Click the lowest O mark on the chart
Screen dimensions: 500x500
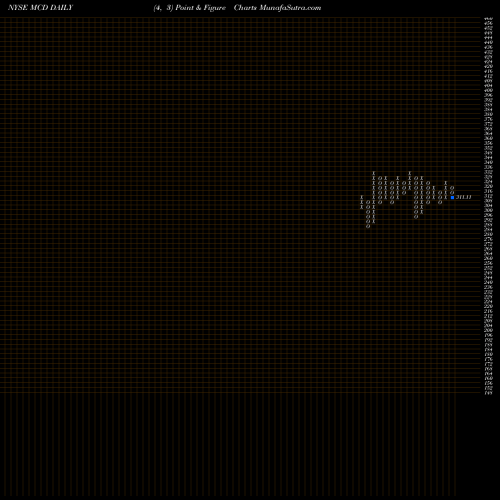368,226
